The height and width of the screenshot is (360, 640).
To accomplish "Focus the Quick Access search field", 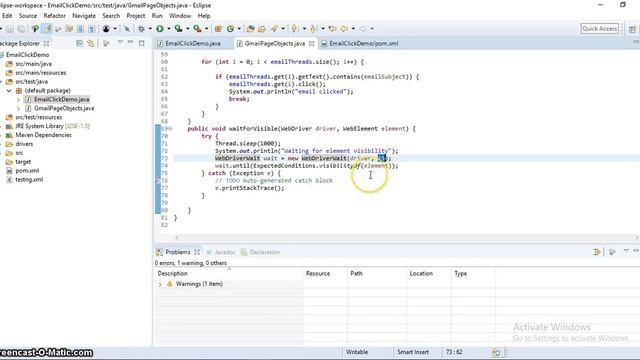I will [x=600, y=29].
